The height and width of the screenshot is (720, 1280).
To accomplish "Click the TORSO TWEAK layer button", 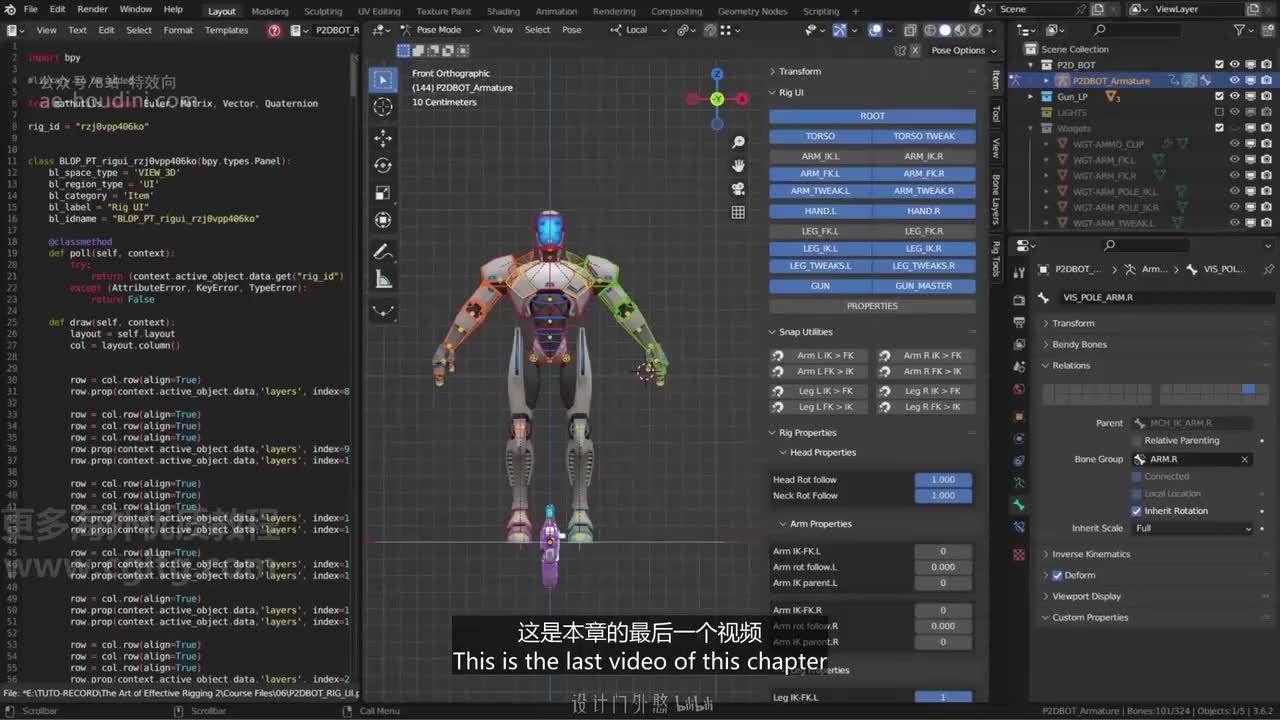I will pos(923,136).
